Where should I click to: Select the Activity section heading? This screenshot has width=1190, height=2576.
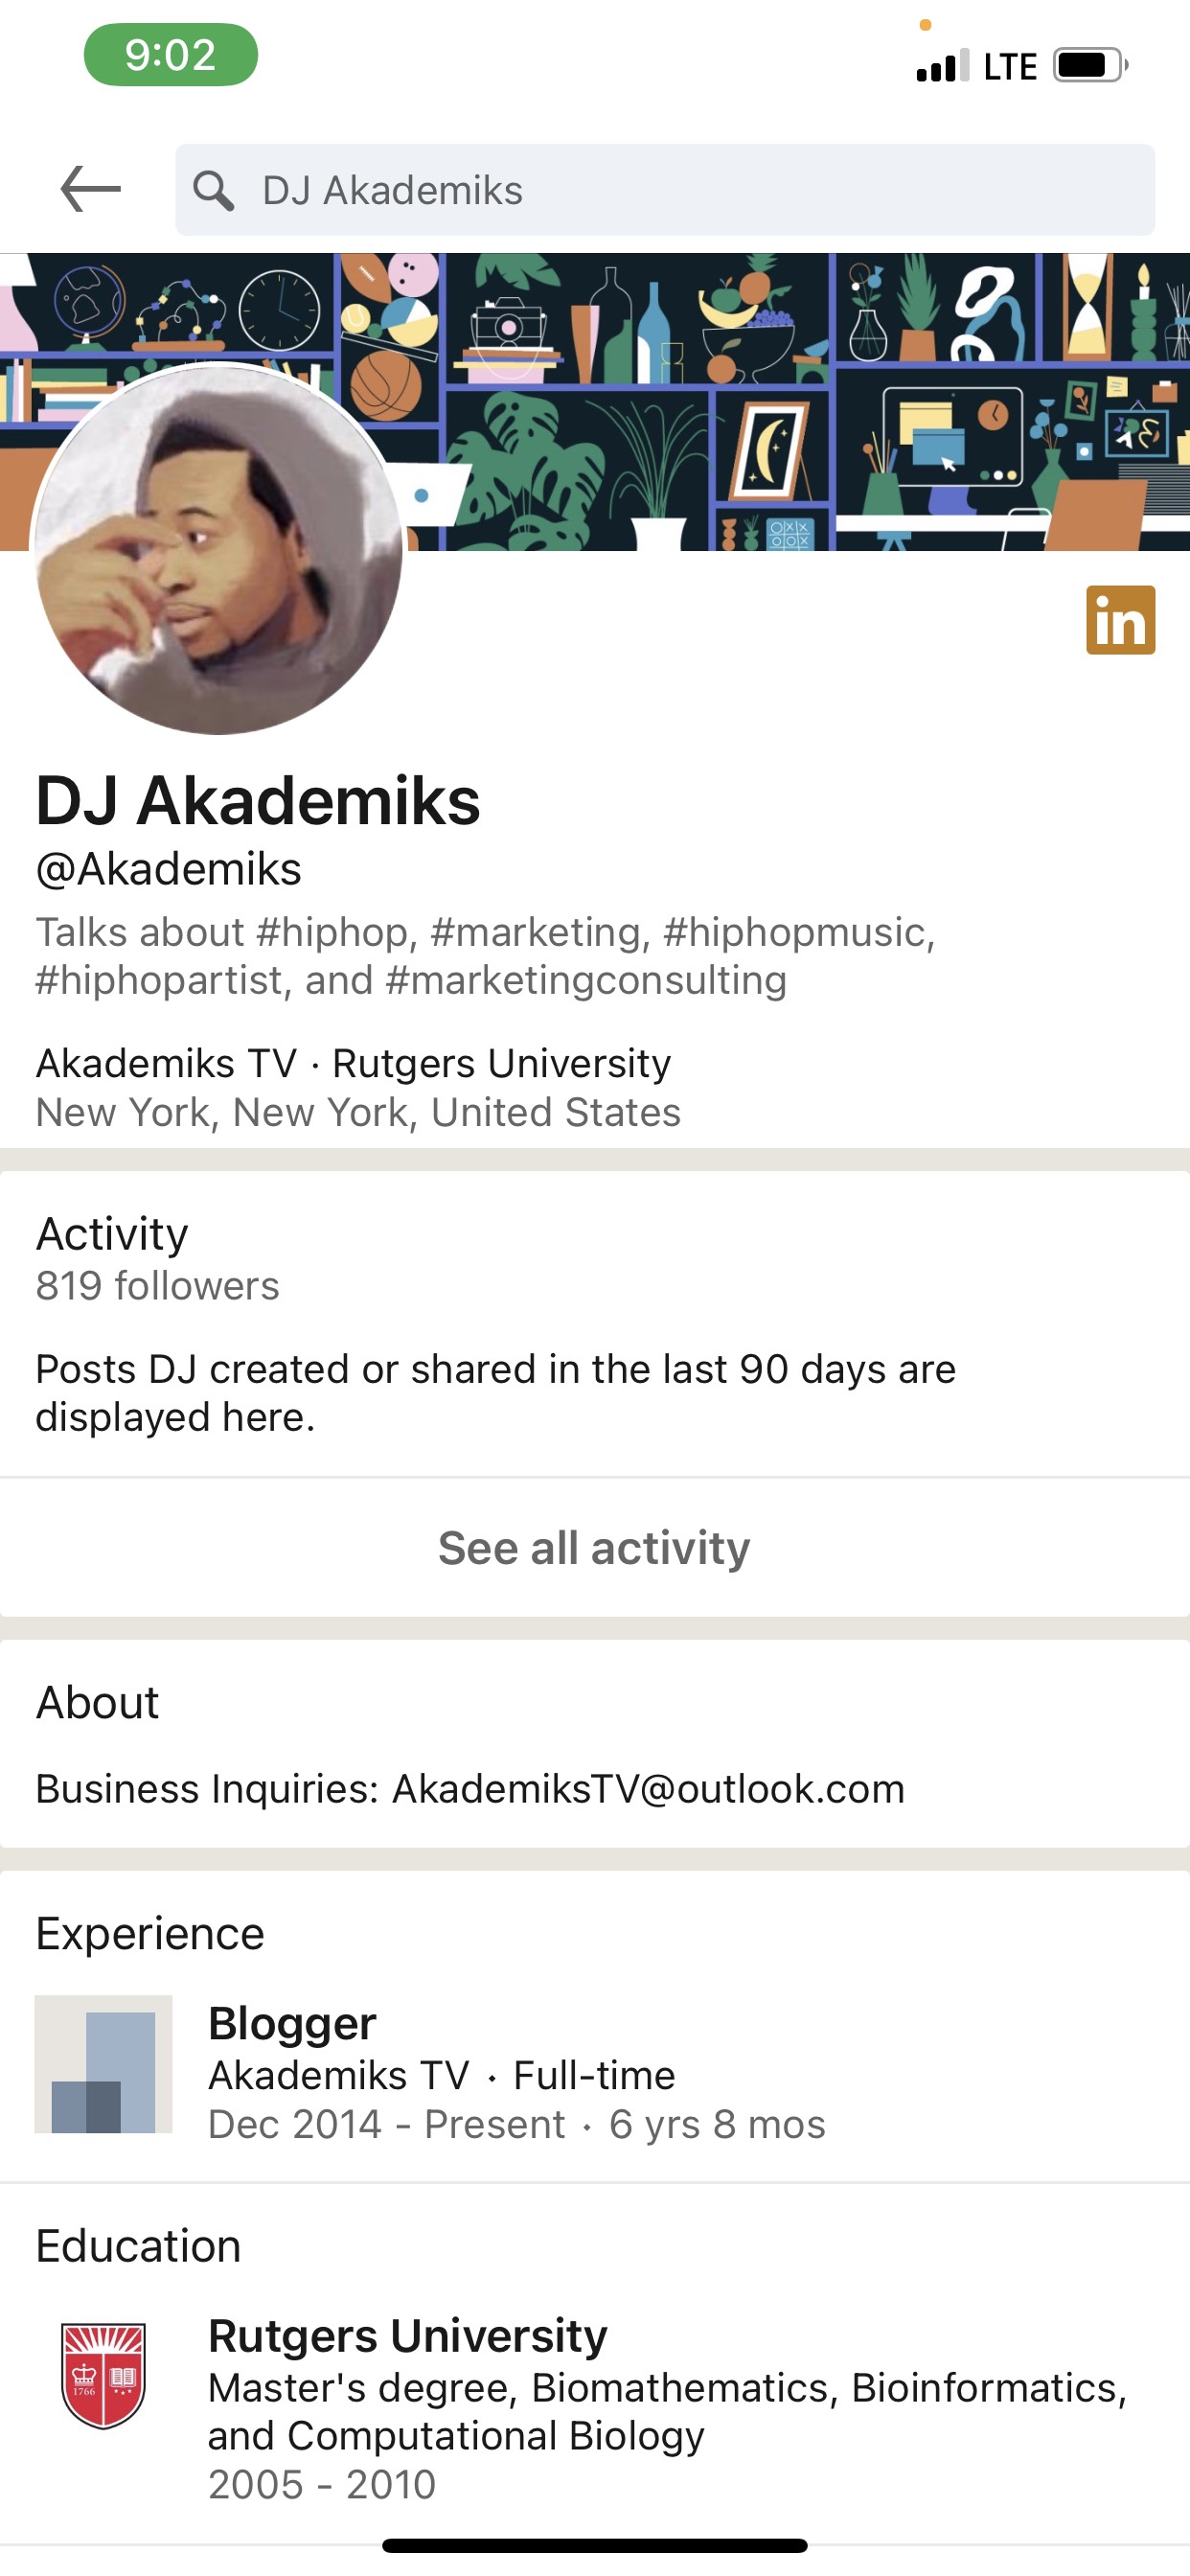[112, 1234]
